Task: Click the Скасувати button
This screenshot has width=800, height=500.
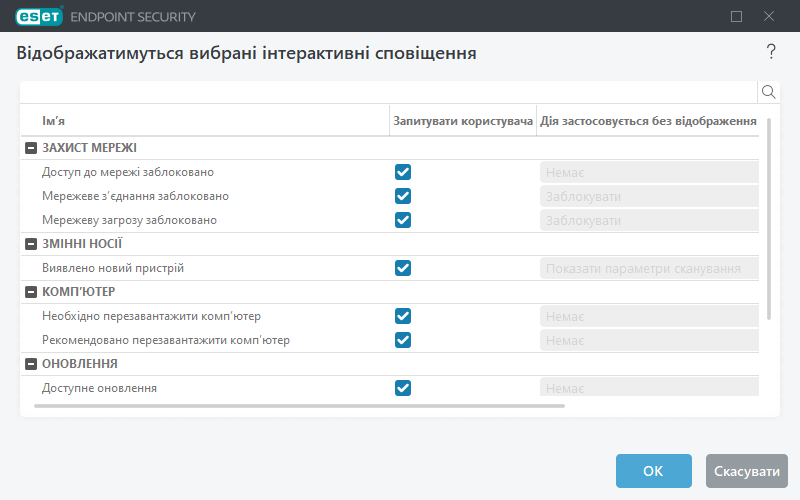Action: (746, 471)
